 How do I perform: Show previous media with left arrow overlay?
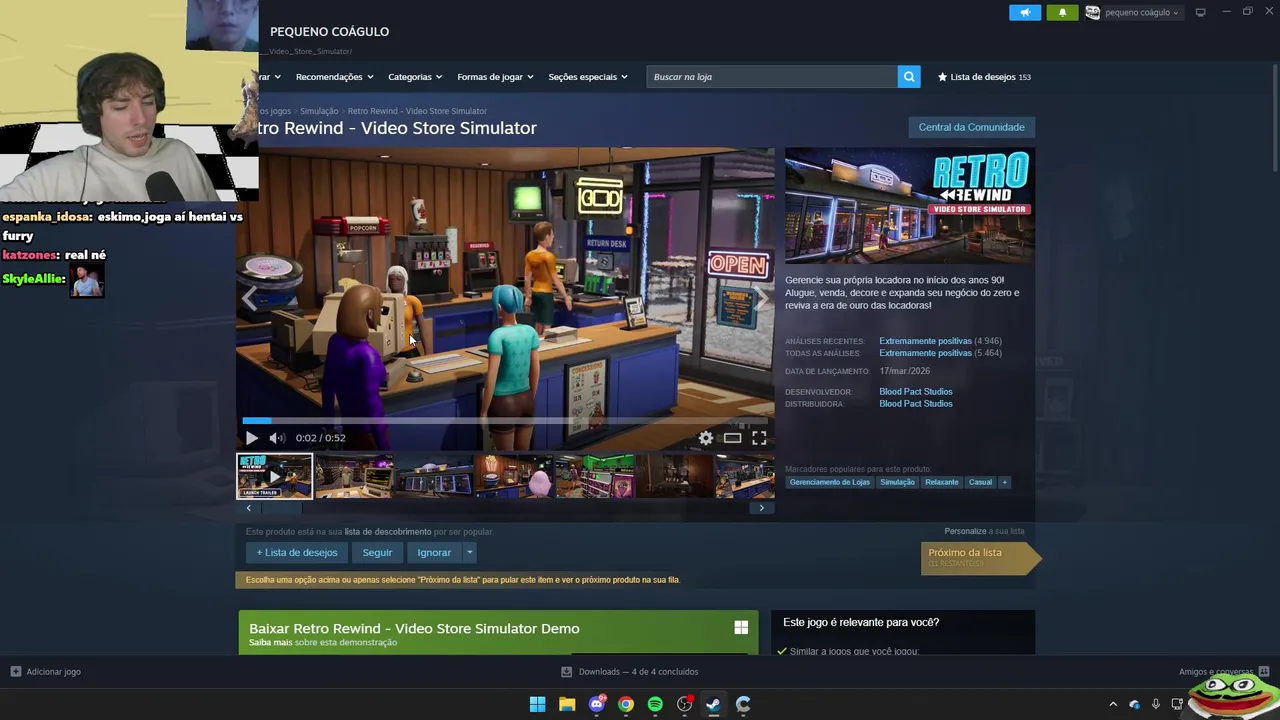click(x=249, y=298)
